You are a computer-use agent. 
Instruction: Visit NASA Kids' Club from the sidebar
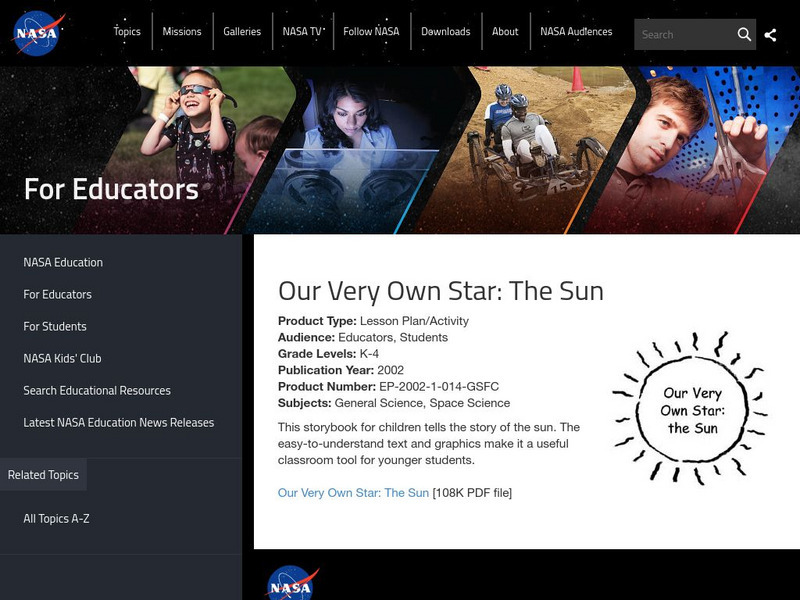tap(62, 358)
